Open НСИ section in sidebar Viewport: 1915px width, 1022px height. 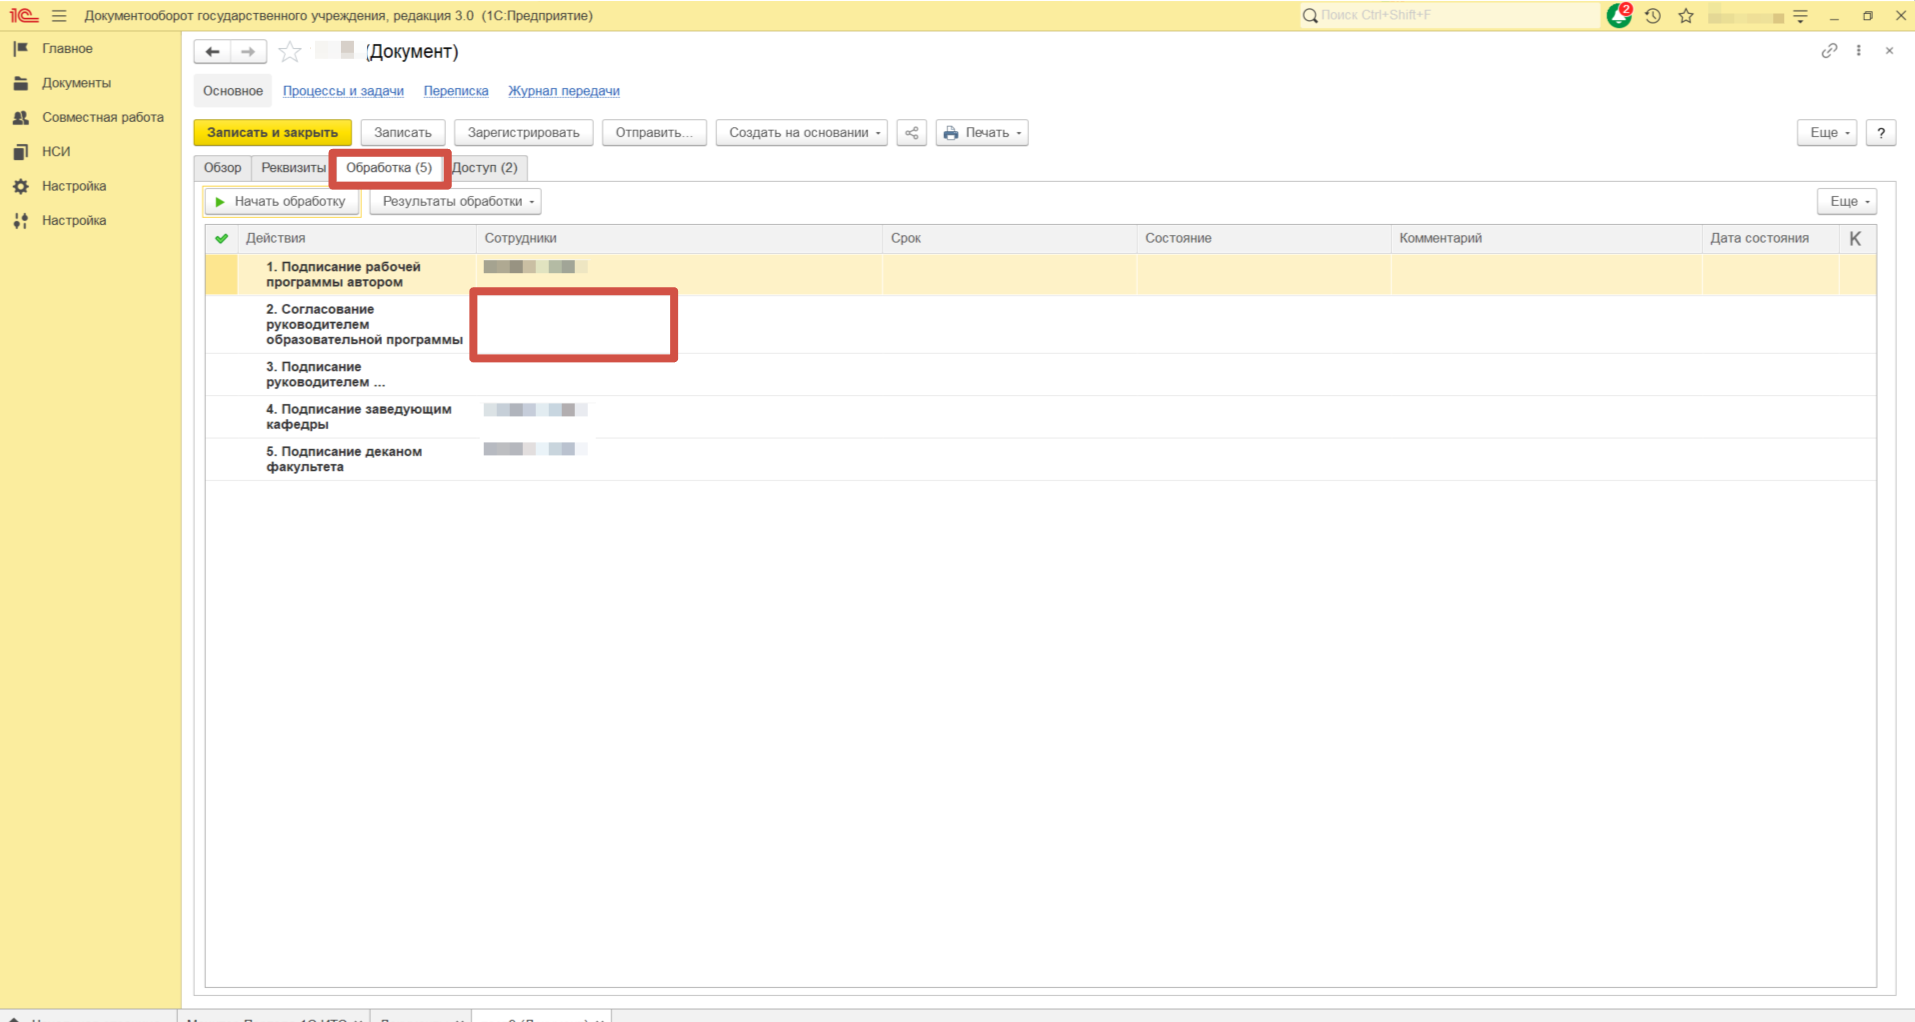tap(56, 152)
